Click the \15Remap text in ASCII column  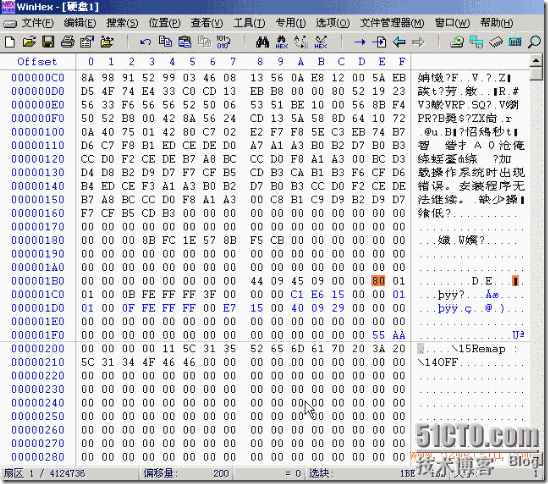click(478, 349)
